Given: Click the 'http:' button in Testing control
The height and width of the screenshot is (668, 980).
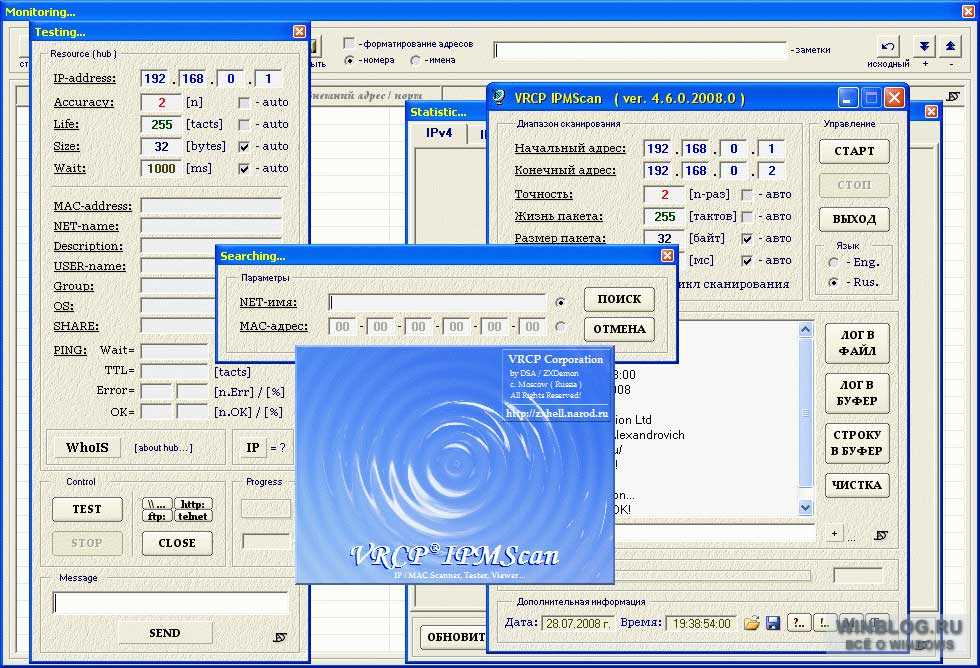Looking at the screenshot, I should pyautogui.click(x=192, y=504).
